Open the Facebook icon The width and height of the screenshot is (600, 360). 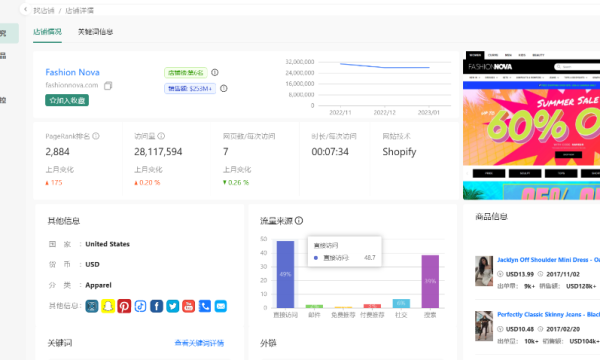(157, 306)
